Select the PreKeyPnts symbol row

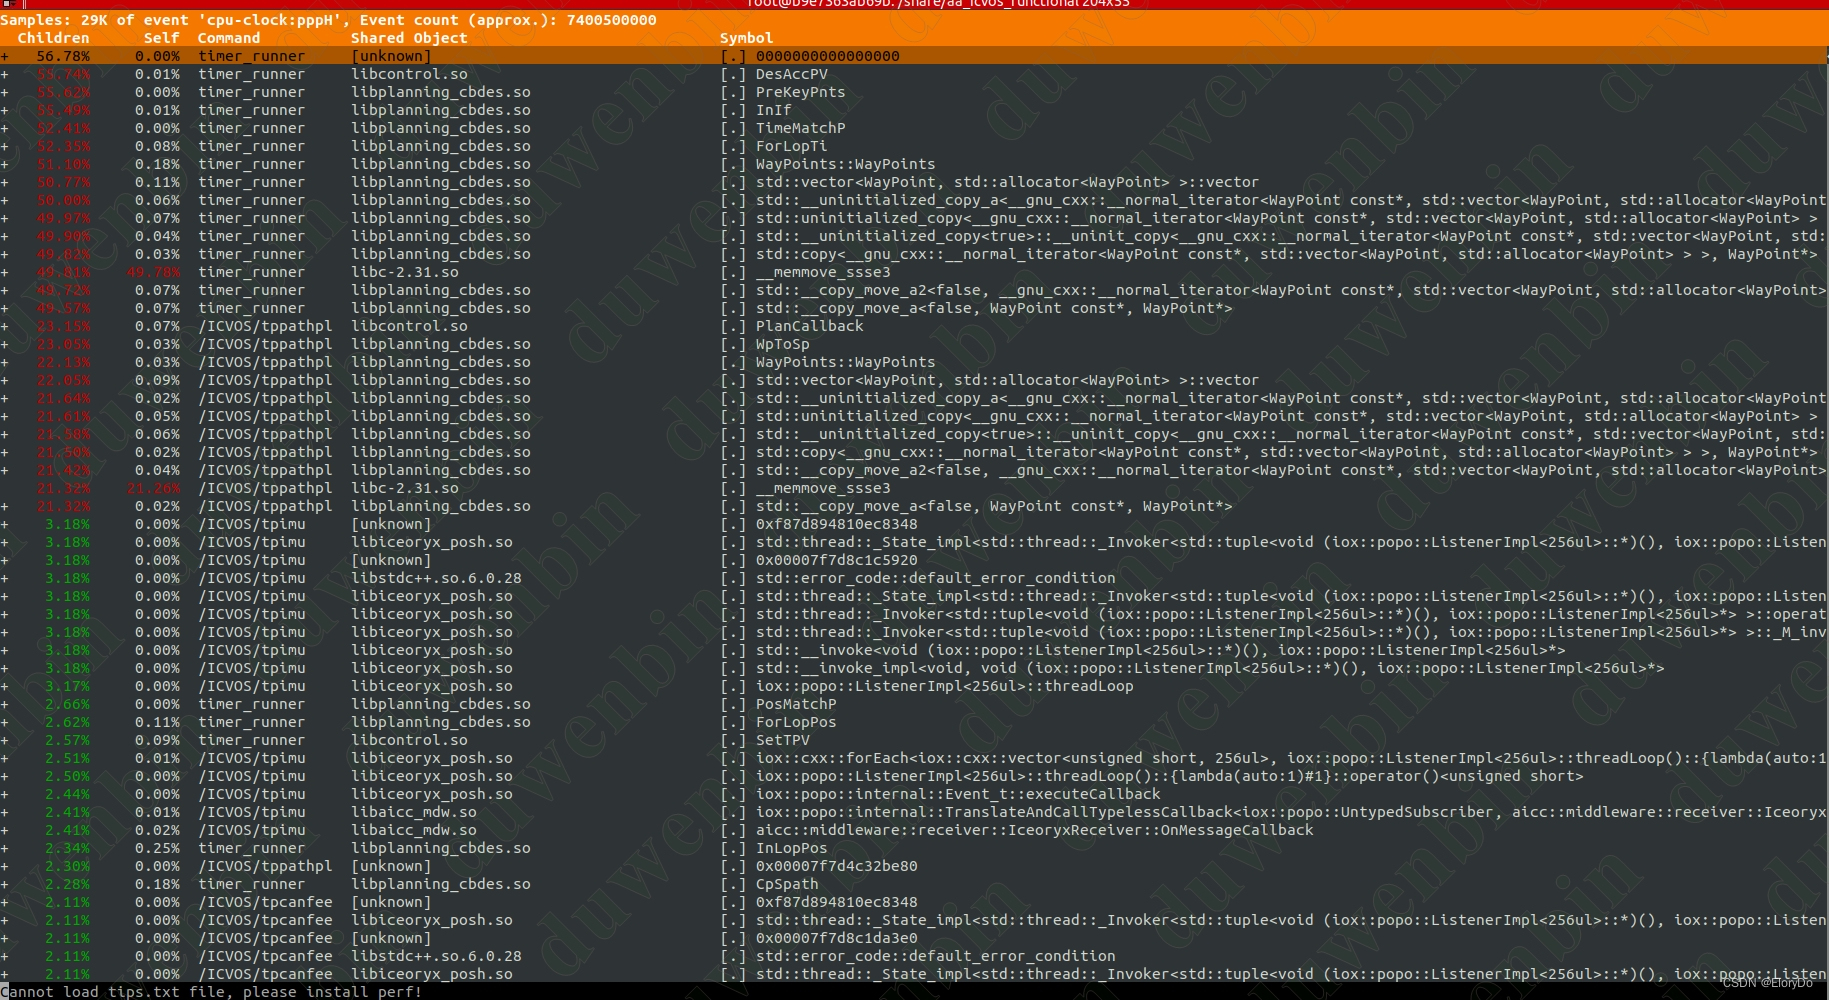[x=800, y=92]
